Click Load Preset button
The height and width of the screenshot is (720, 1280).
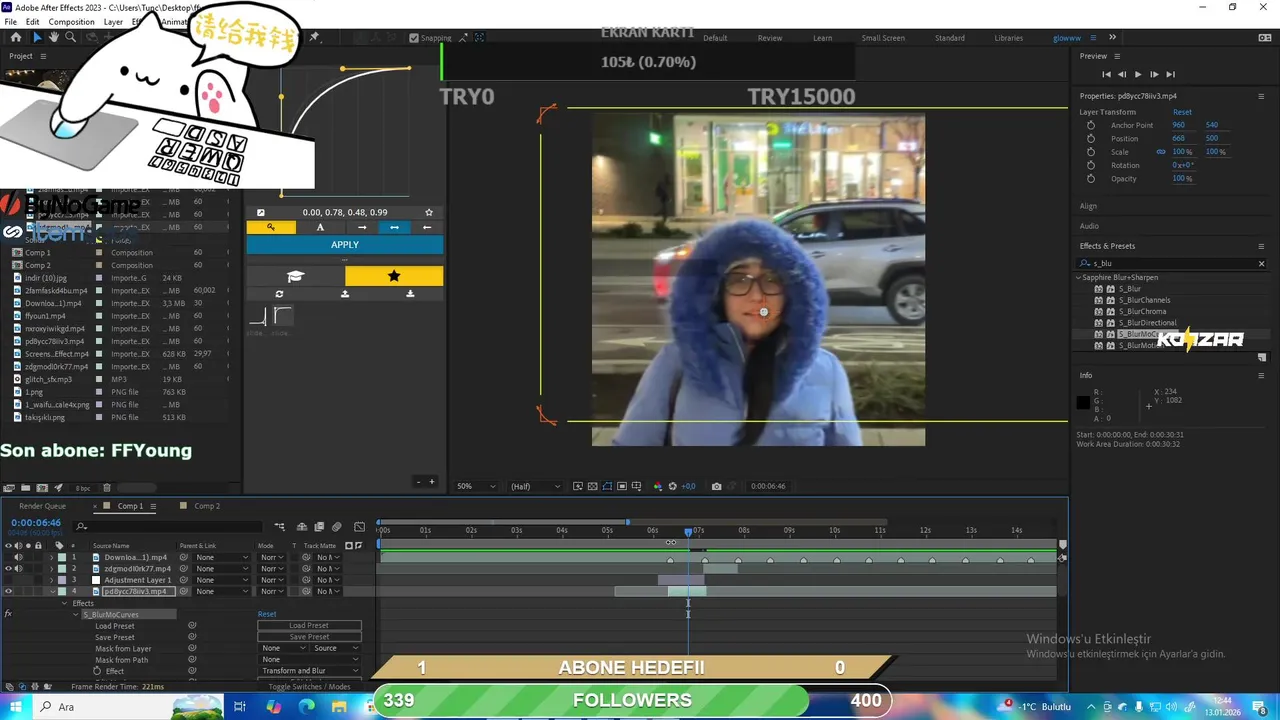pos(309,626)
